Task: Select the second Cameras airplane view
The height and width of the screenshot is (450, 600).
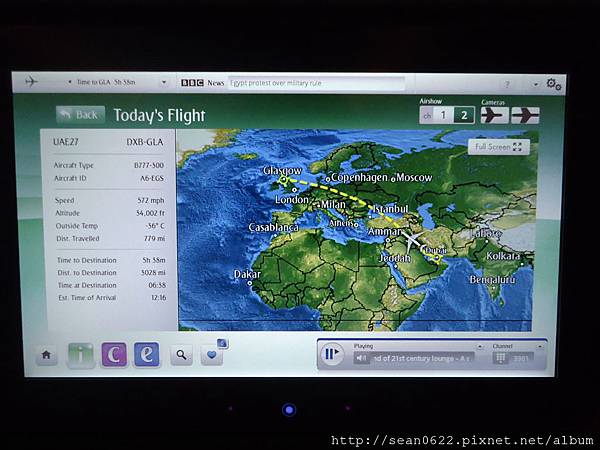Action: point(525,115)
